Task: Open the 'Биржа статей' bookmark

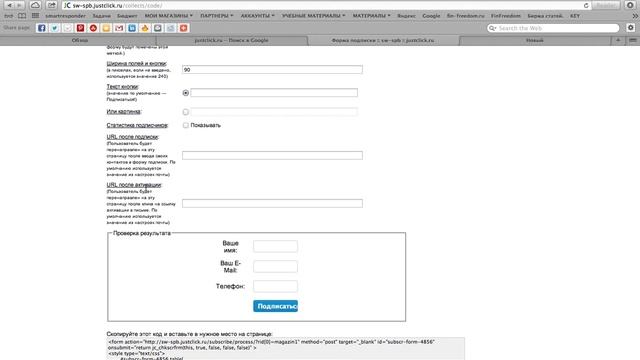Action: pyautogui.click(x=545, y=16)
